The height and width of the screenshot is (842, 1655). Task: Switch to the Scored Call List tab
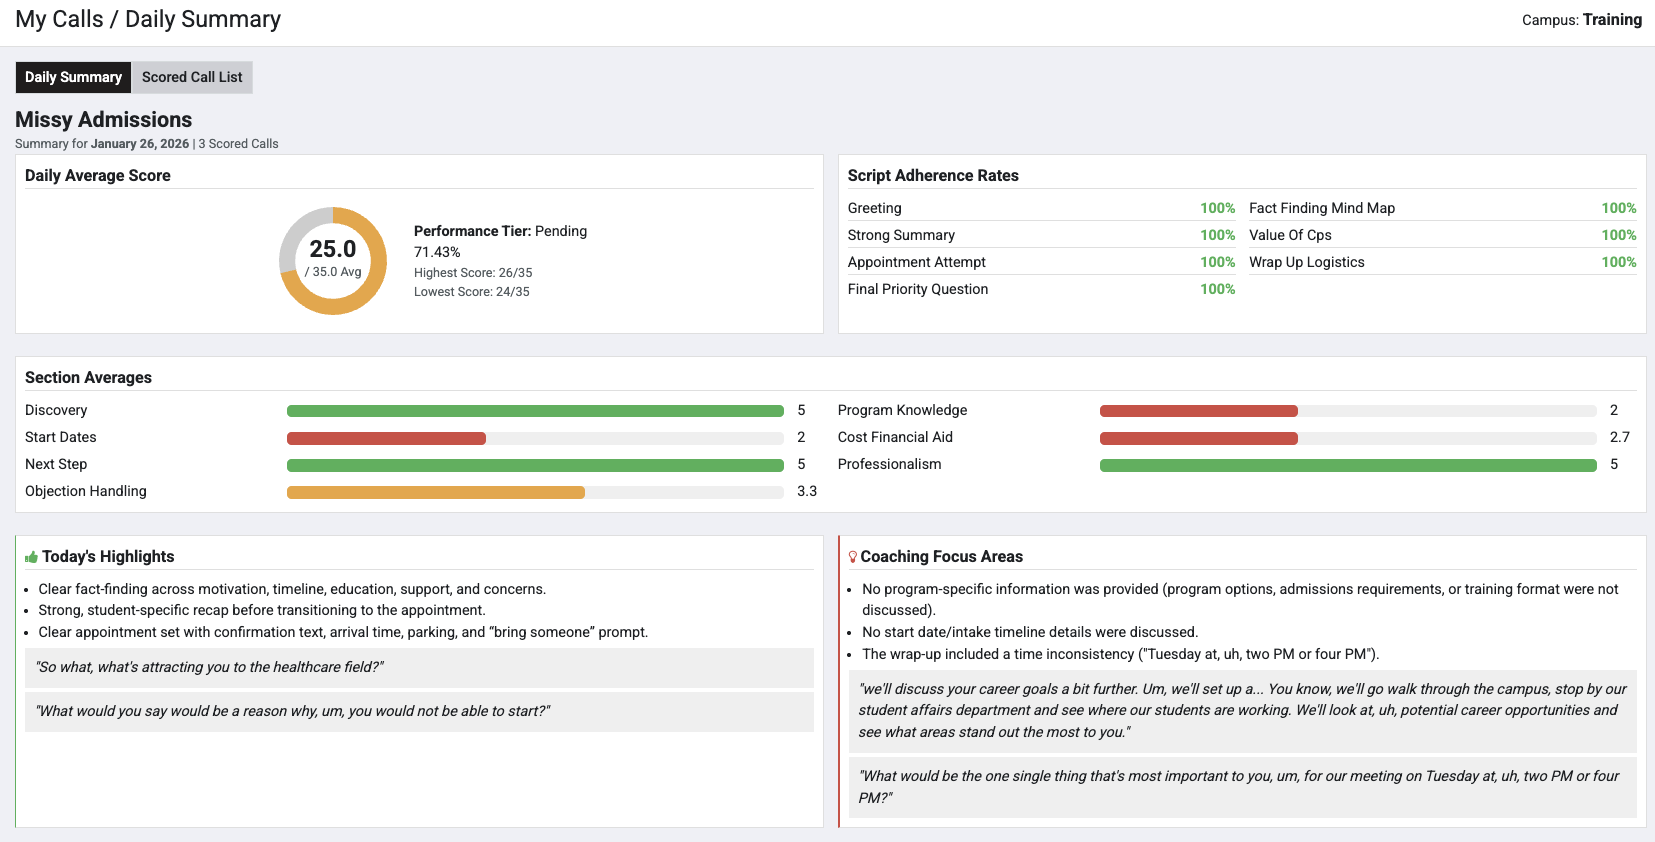point(192,77)
